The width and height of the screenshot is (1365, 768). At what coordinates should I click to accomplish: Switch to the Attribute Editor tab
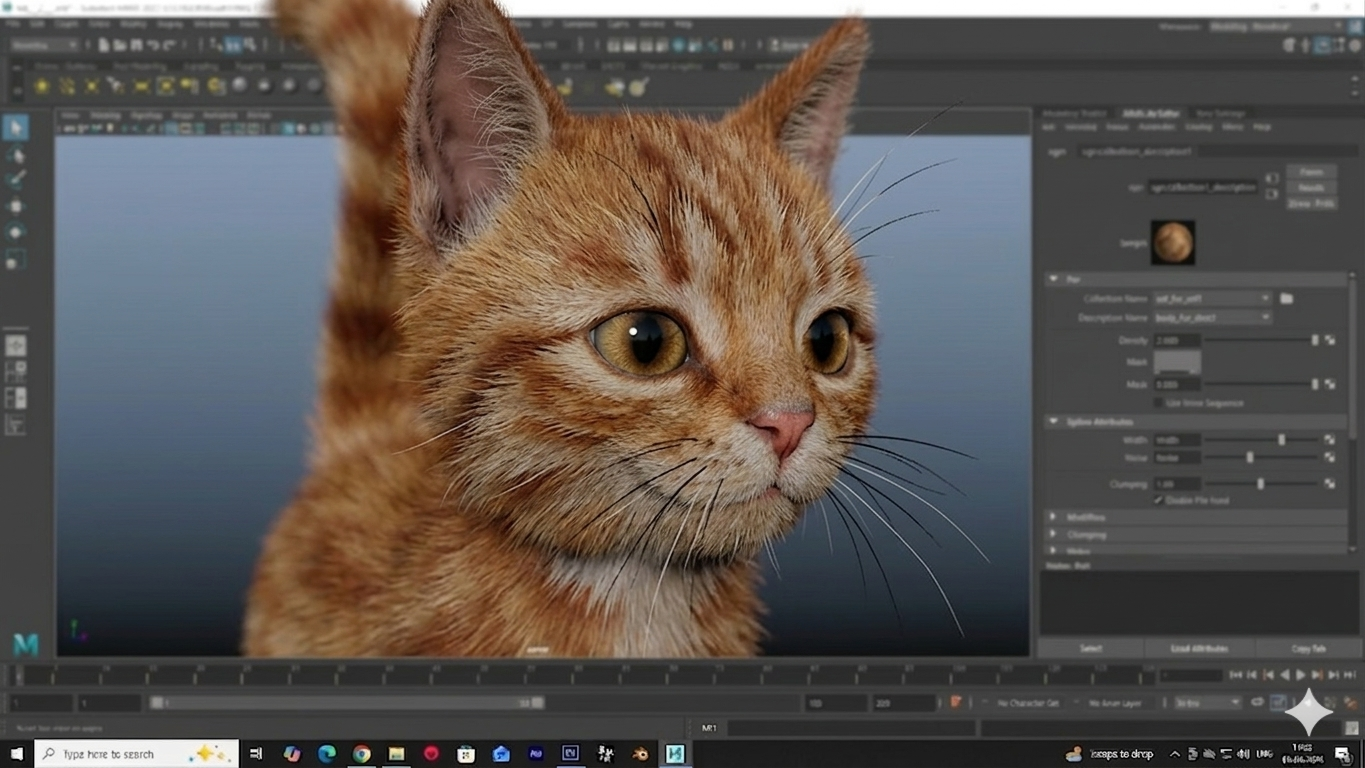(1150, 113)
